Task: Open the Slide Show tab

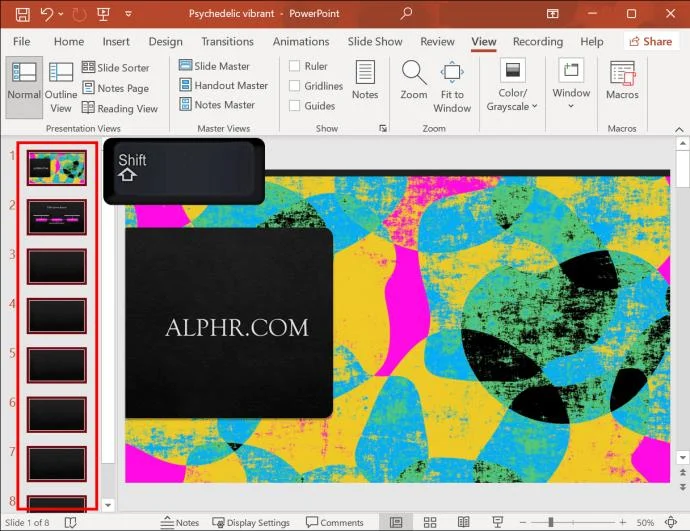Action: pyautogui.click(x=375, y=41)
